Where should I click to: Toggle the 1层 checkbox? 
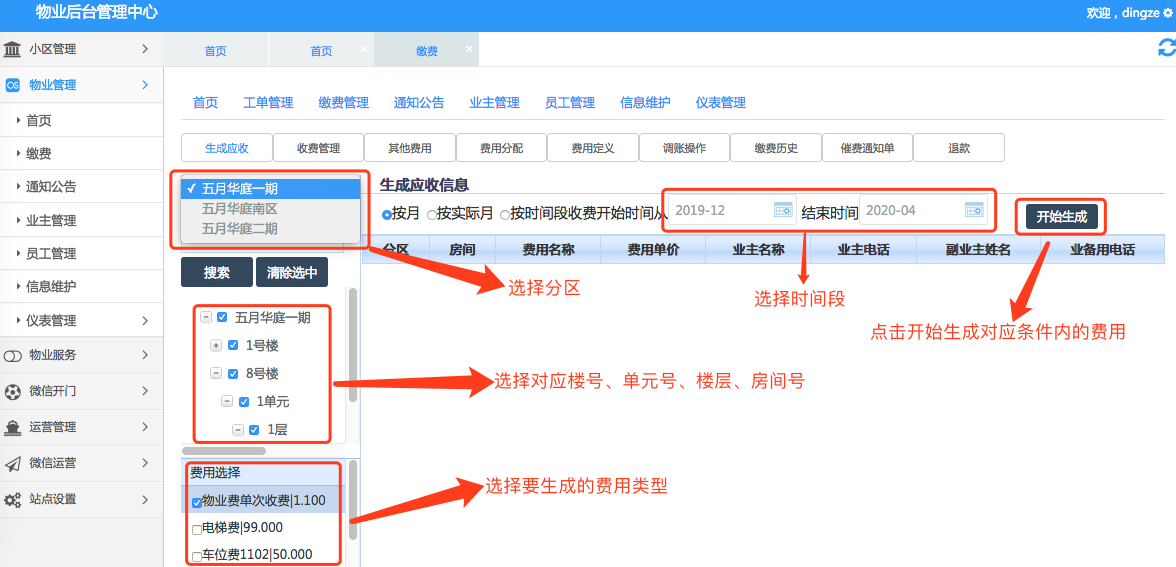point(254,430)
